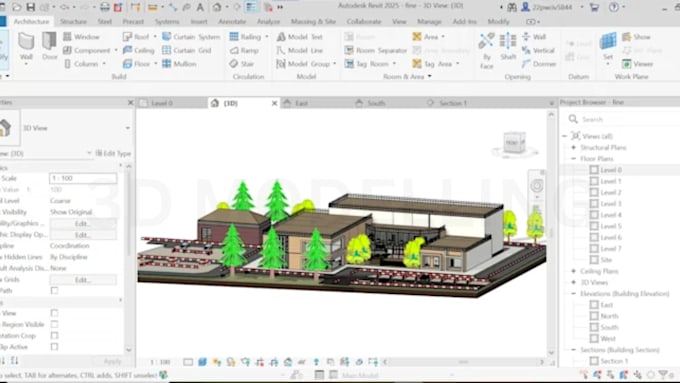Save the project from the quick access toolbar
This screenshot has height=383, width=680.
(x=30, y=7)
